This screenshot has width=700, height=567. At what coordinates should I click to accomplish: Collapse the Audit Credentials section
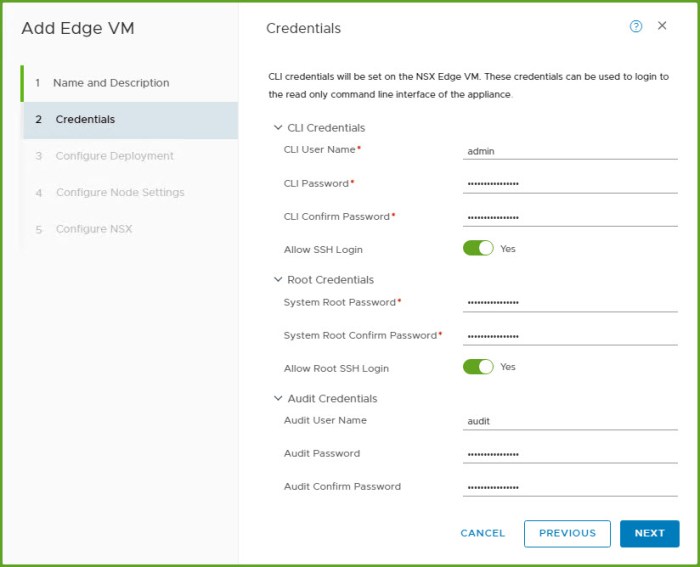click(x=278, y=399)
